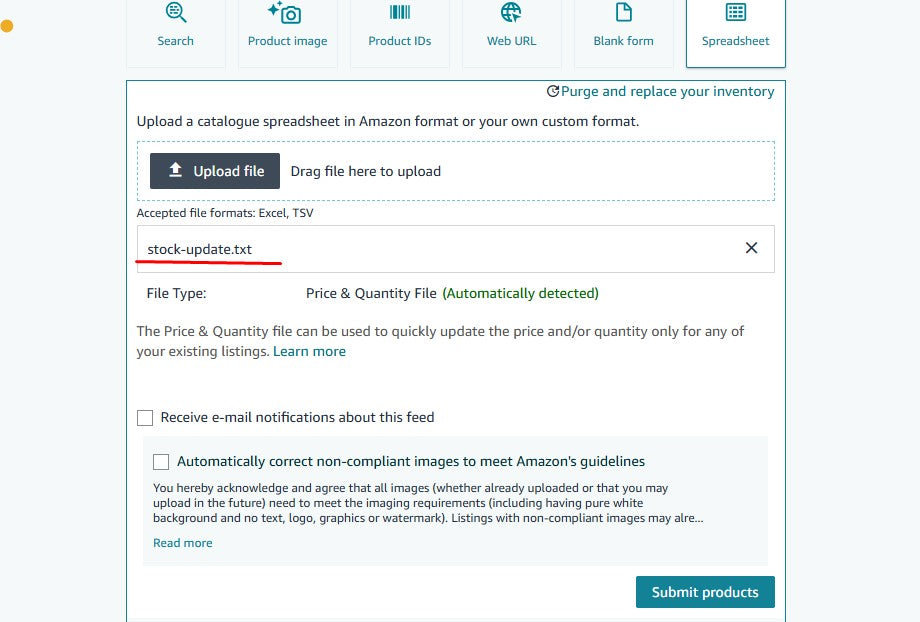Click the blank page form icon
Image resolution: width=920 pixels, height=622 pixels.
tap(624, 12)
